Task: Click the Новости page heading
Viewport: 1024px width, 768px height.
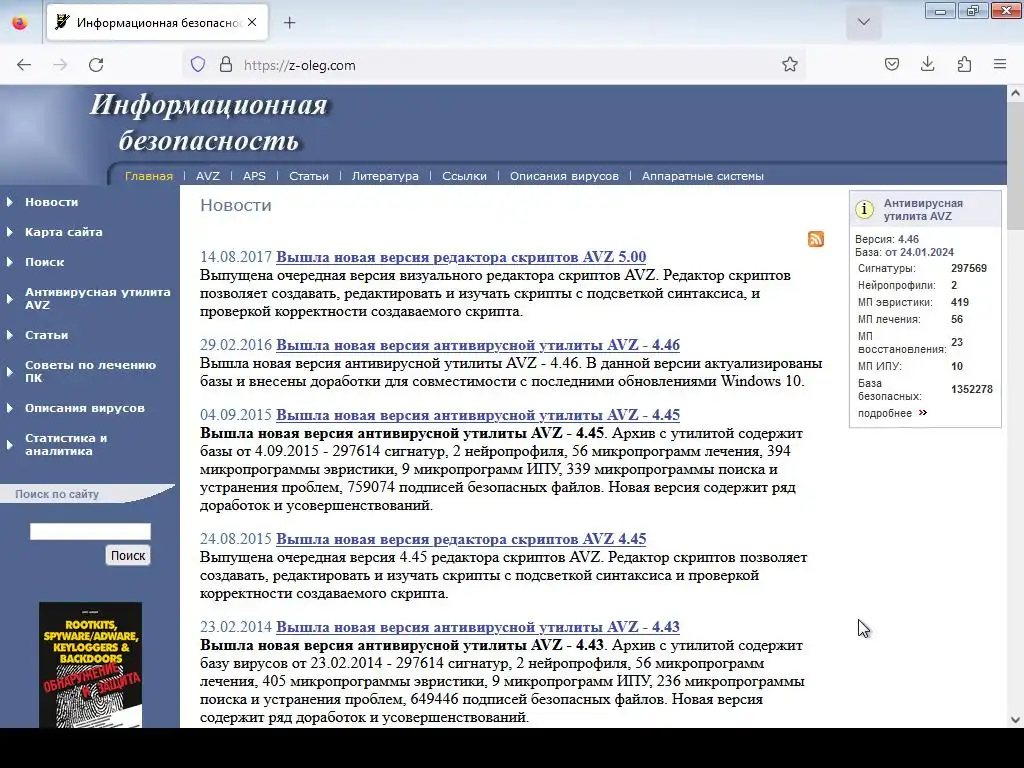Action: [x=236, y=206]
